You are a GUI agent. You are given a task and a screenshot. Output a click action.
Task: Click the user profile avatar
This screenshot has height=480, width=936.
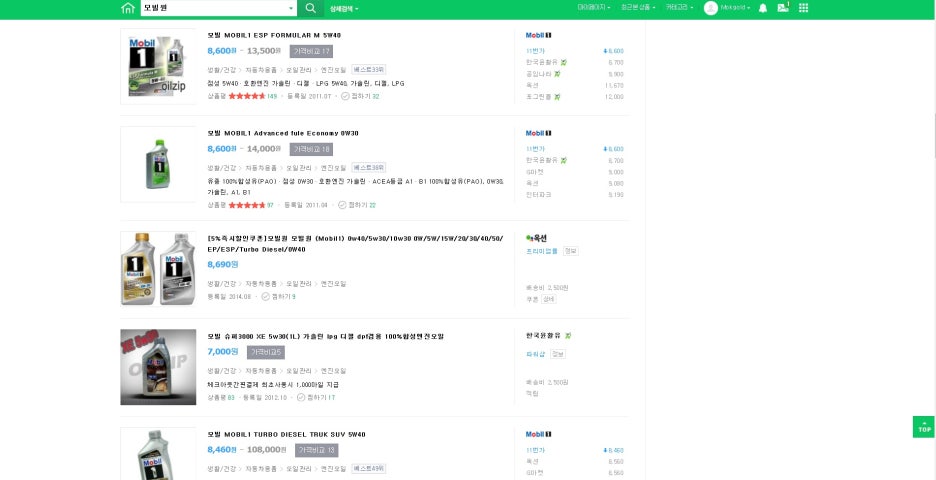click(710, 8)
